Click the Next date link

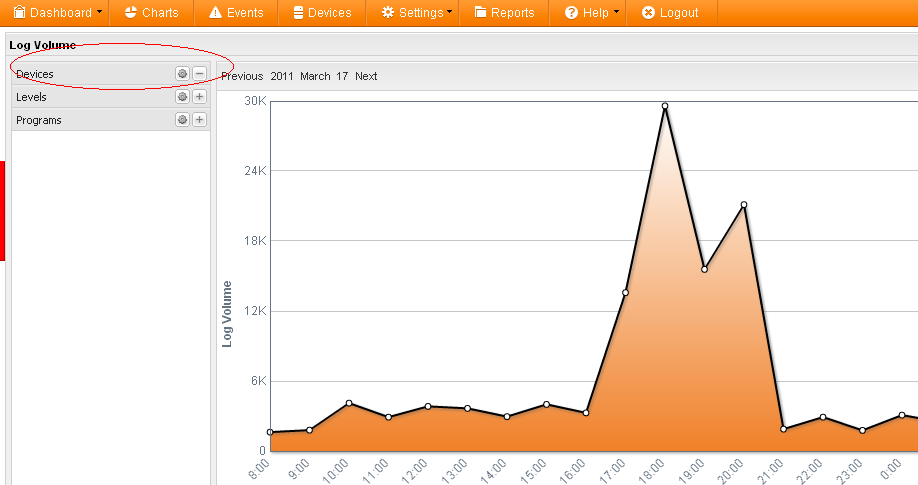tap(366, 76)
